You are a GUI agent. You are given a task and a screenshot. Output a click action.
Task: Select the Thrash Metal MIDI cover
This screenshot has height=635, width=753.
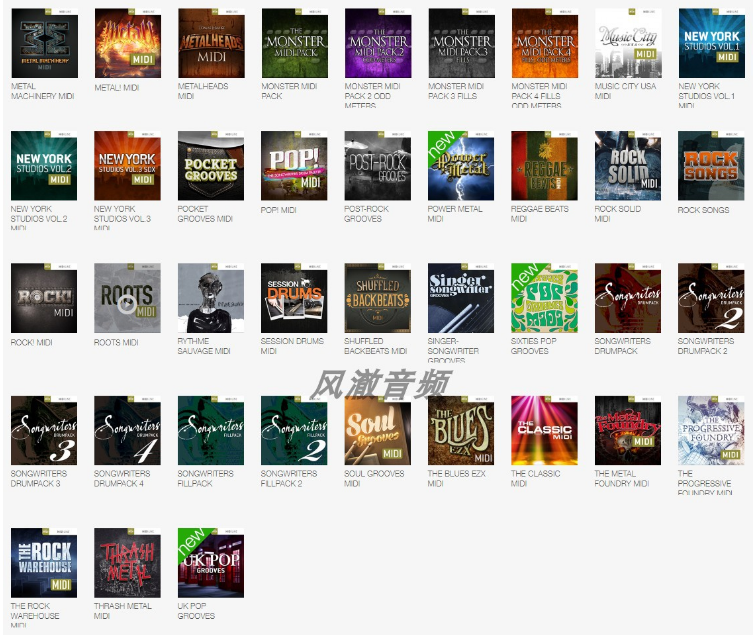(x=127, y=563)
